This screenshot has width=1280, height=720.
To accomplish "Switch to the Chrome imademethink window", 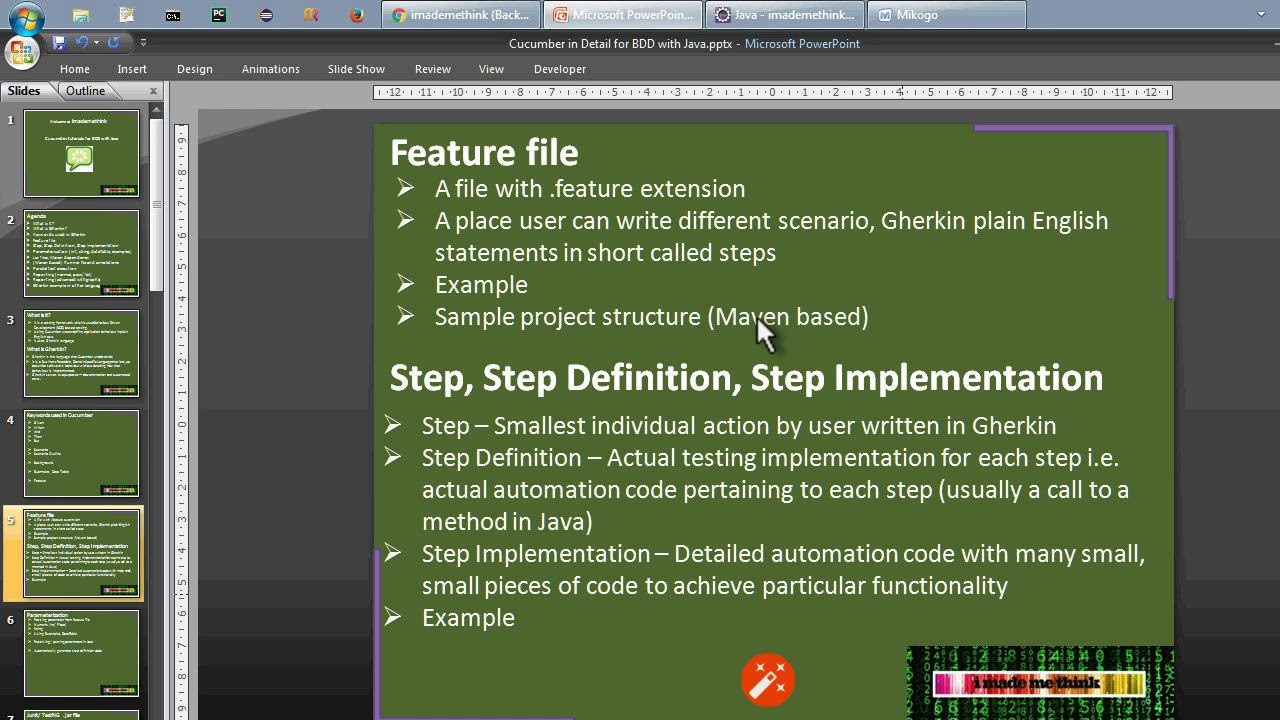I will pyautogui.click(x=461, y=15).
